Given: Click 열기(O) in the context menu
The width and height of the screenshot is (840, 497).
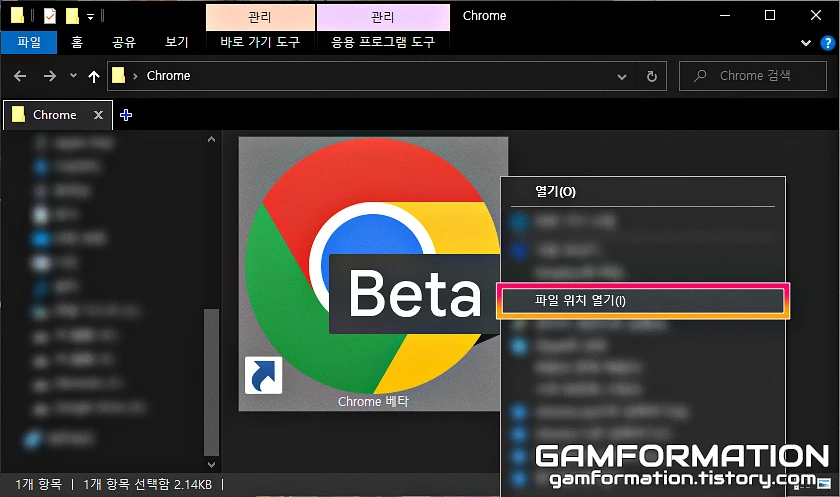Looking at the screenshot, I should [556, 192].
